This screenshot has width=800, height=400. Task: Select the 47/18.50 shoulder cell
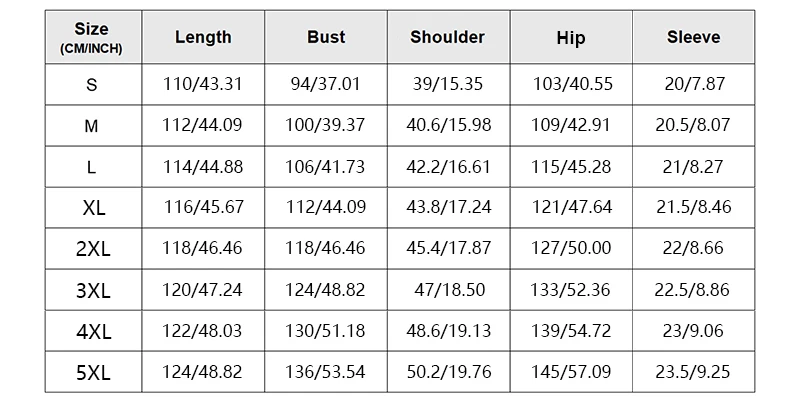click(448, 290)
